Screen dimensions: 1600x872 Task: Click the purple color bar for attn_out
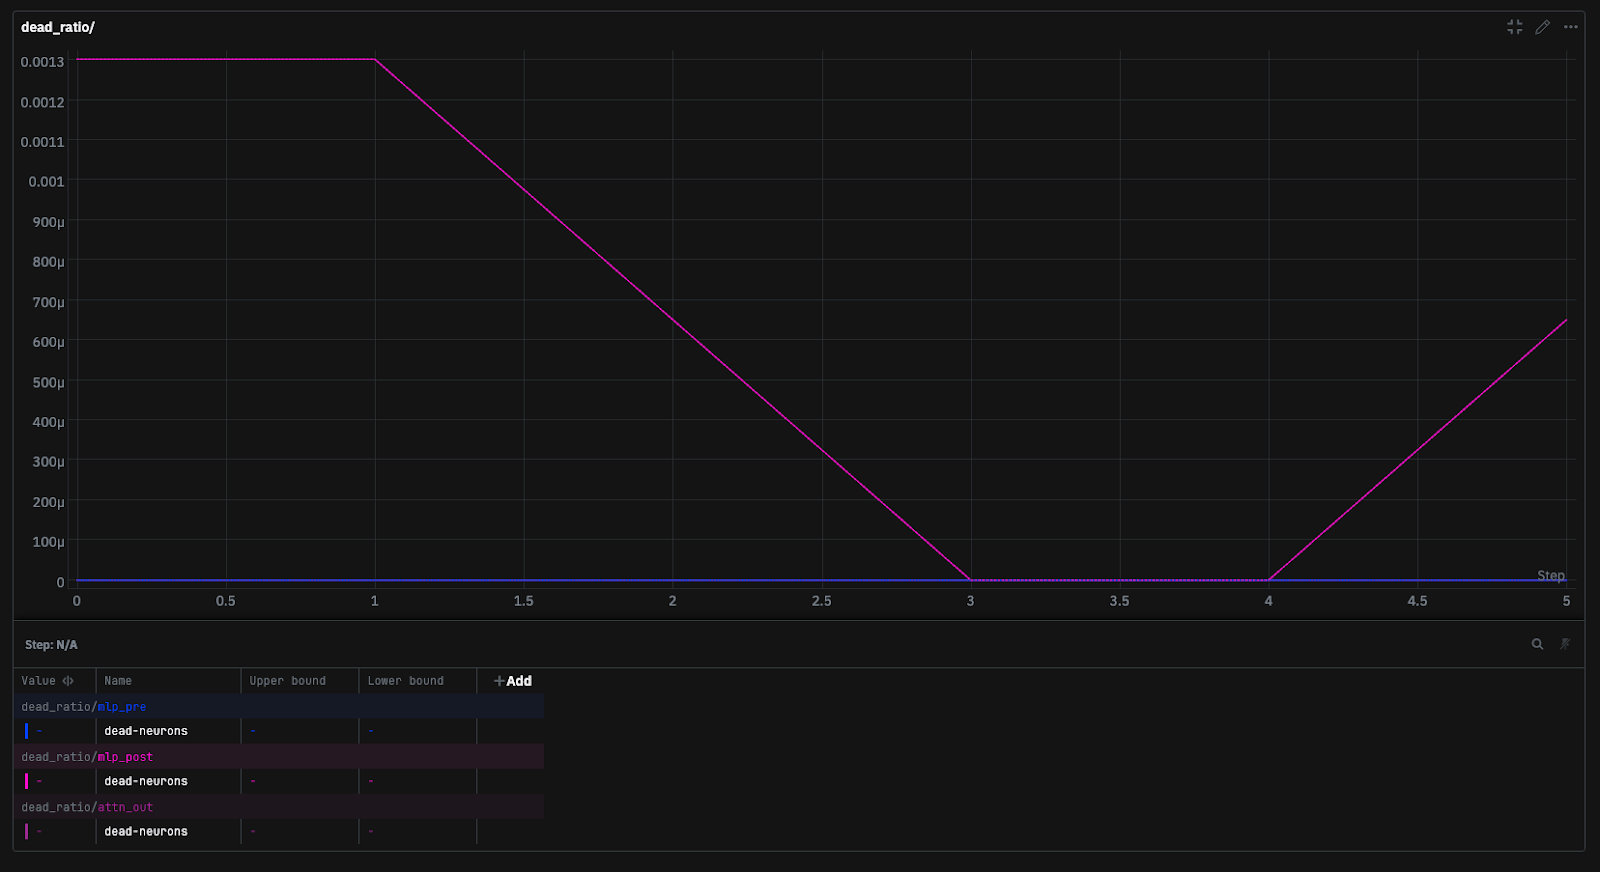point(26,831)
